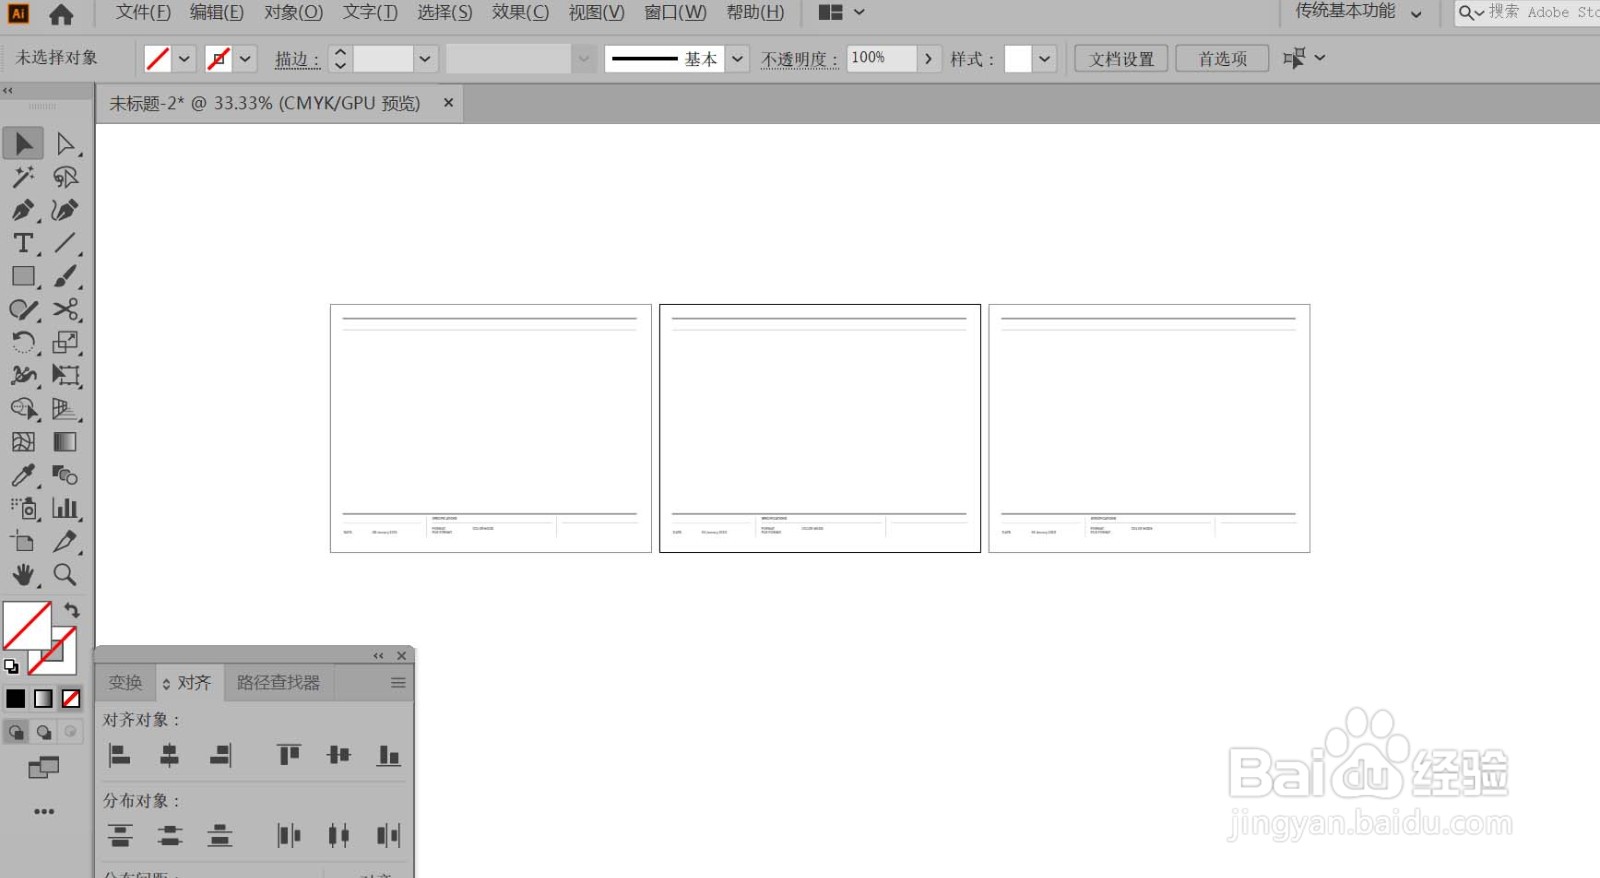This screenshot has width=1600, height=878.
Task: Click horizontal distribute left icon
Action: (289, 835)
